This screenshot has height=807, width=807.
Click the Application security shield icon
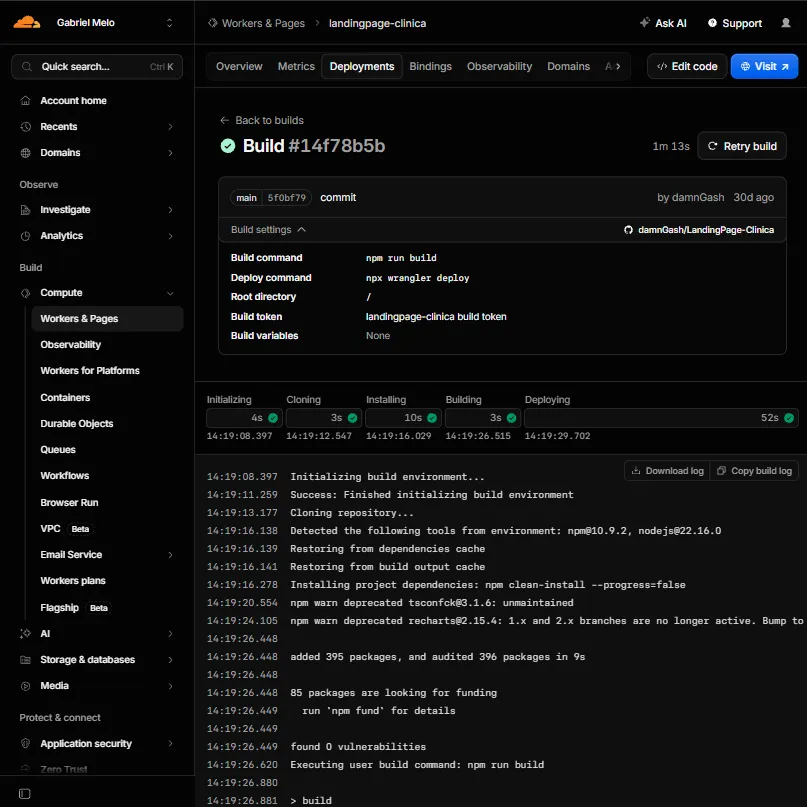pos(25,743)
